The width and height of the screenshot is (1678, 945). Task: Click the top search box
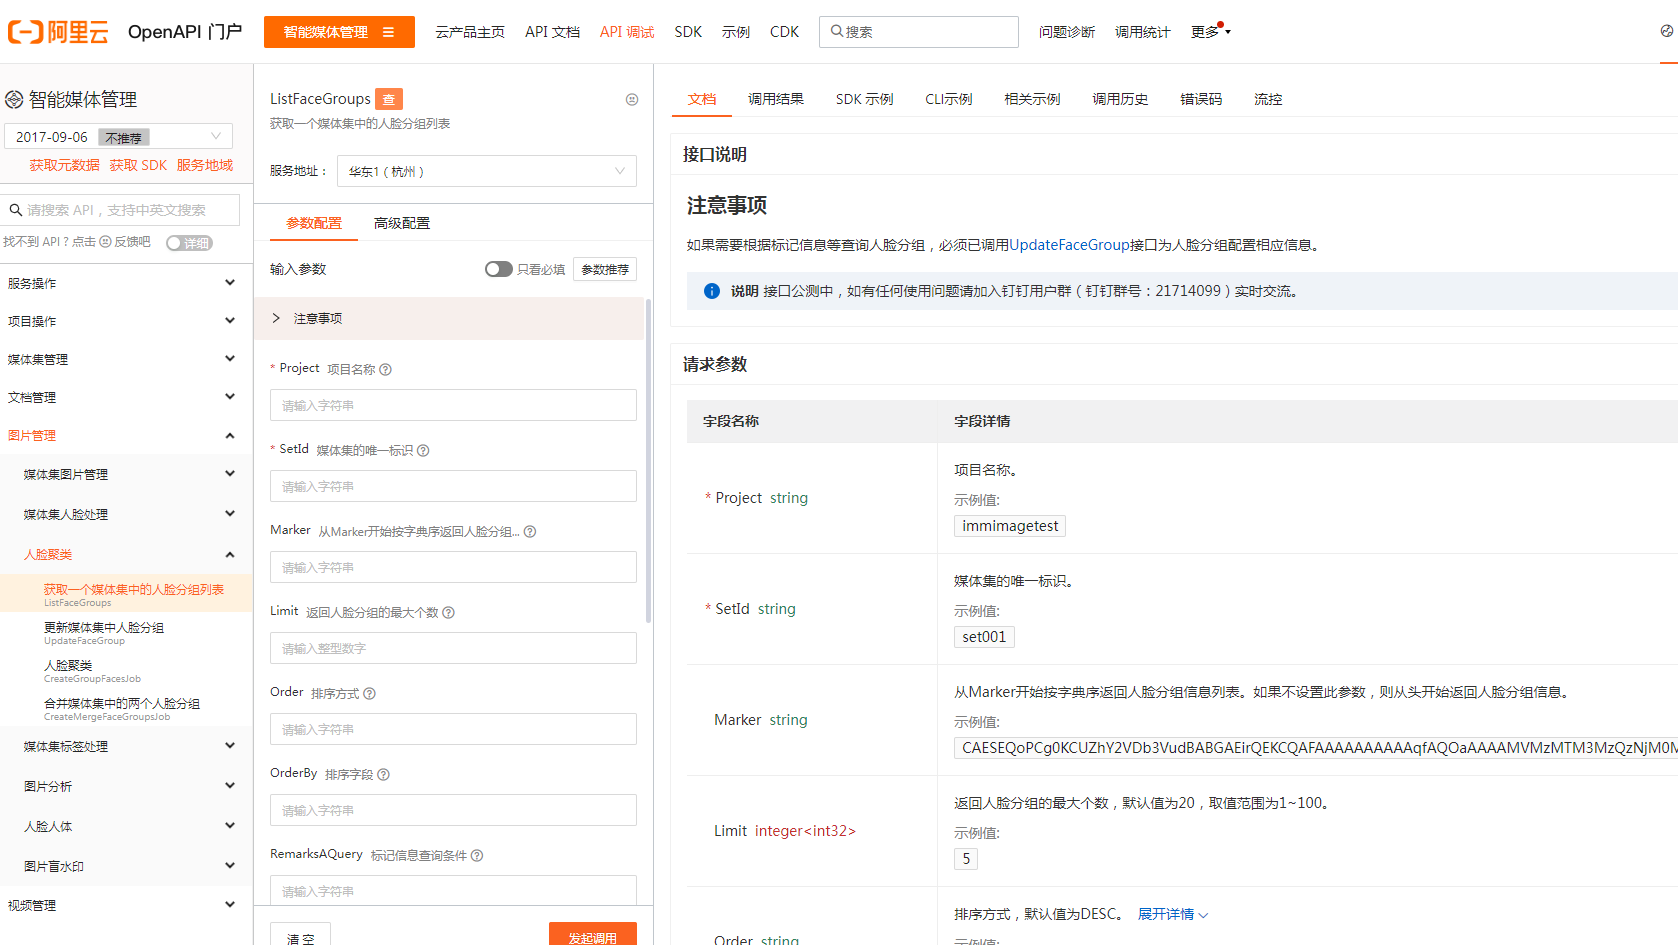pyautogui.click(x=918, y=32)
